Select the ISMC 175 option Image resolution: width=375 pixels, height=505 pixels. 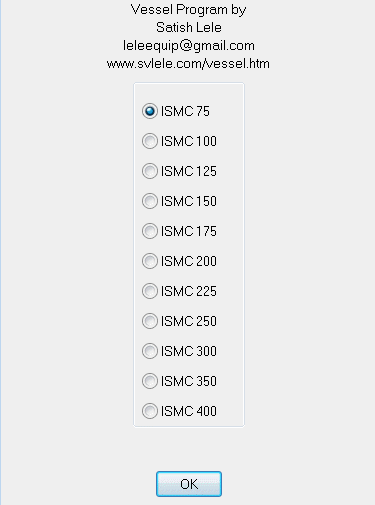179,231
